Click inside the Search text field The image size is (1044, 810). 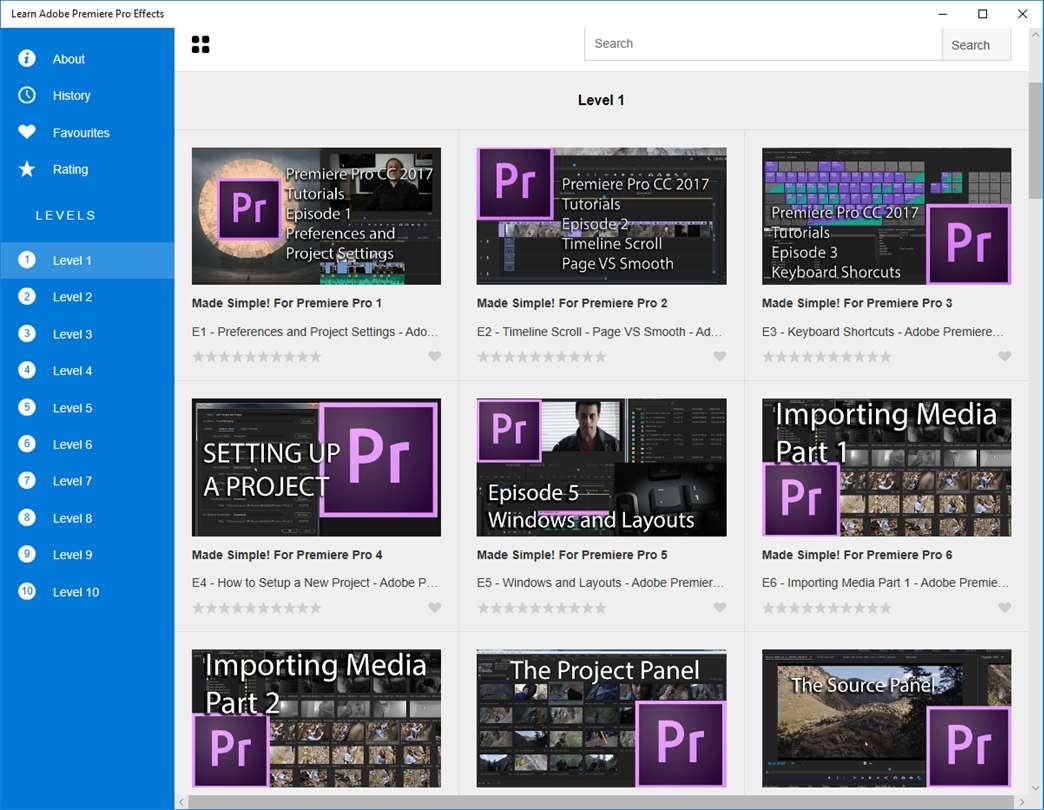(x=762, y=44)
